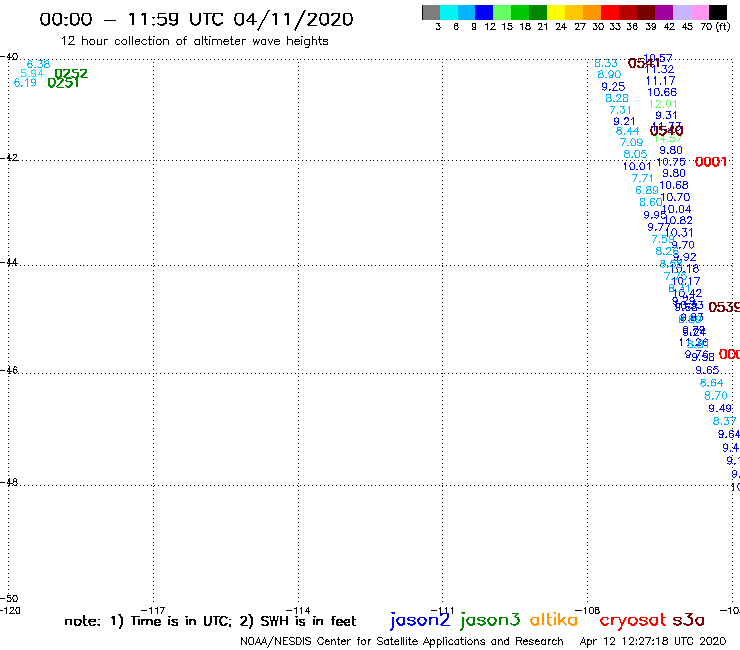Click wave height value 6.19
This screenshot has width=740, height=650.
coord(25,83)
